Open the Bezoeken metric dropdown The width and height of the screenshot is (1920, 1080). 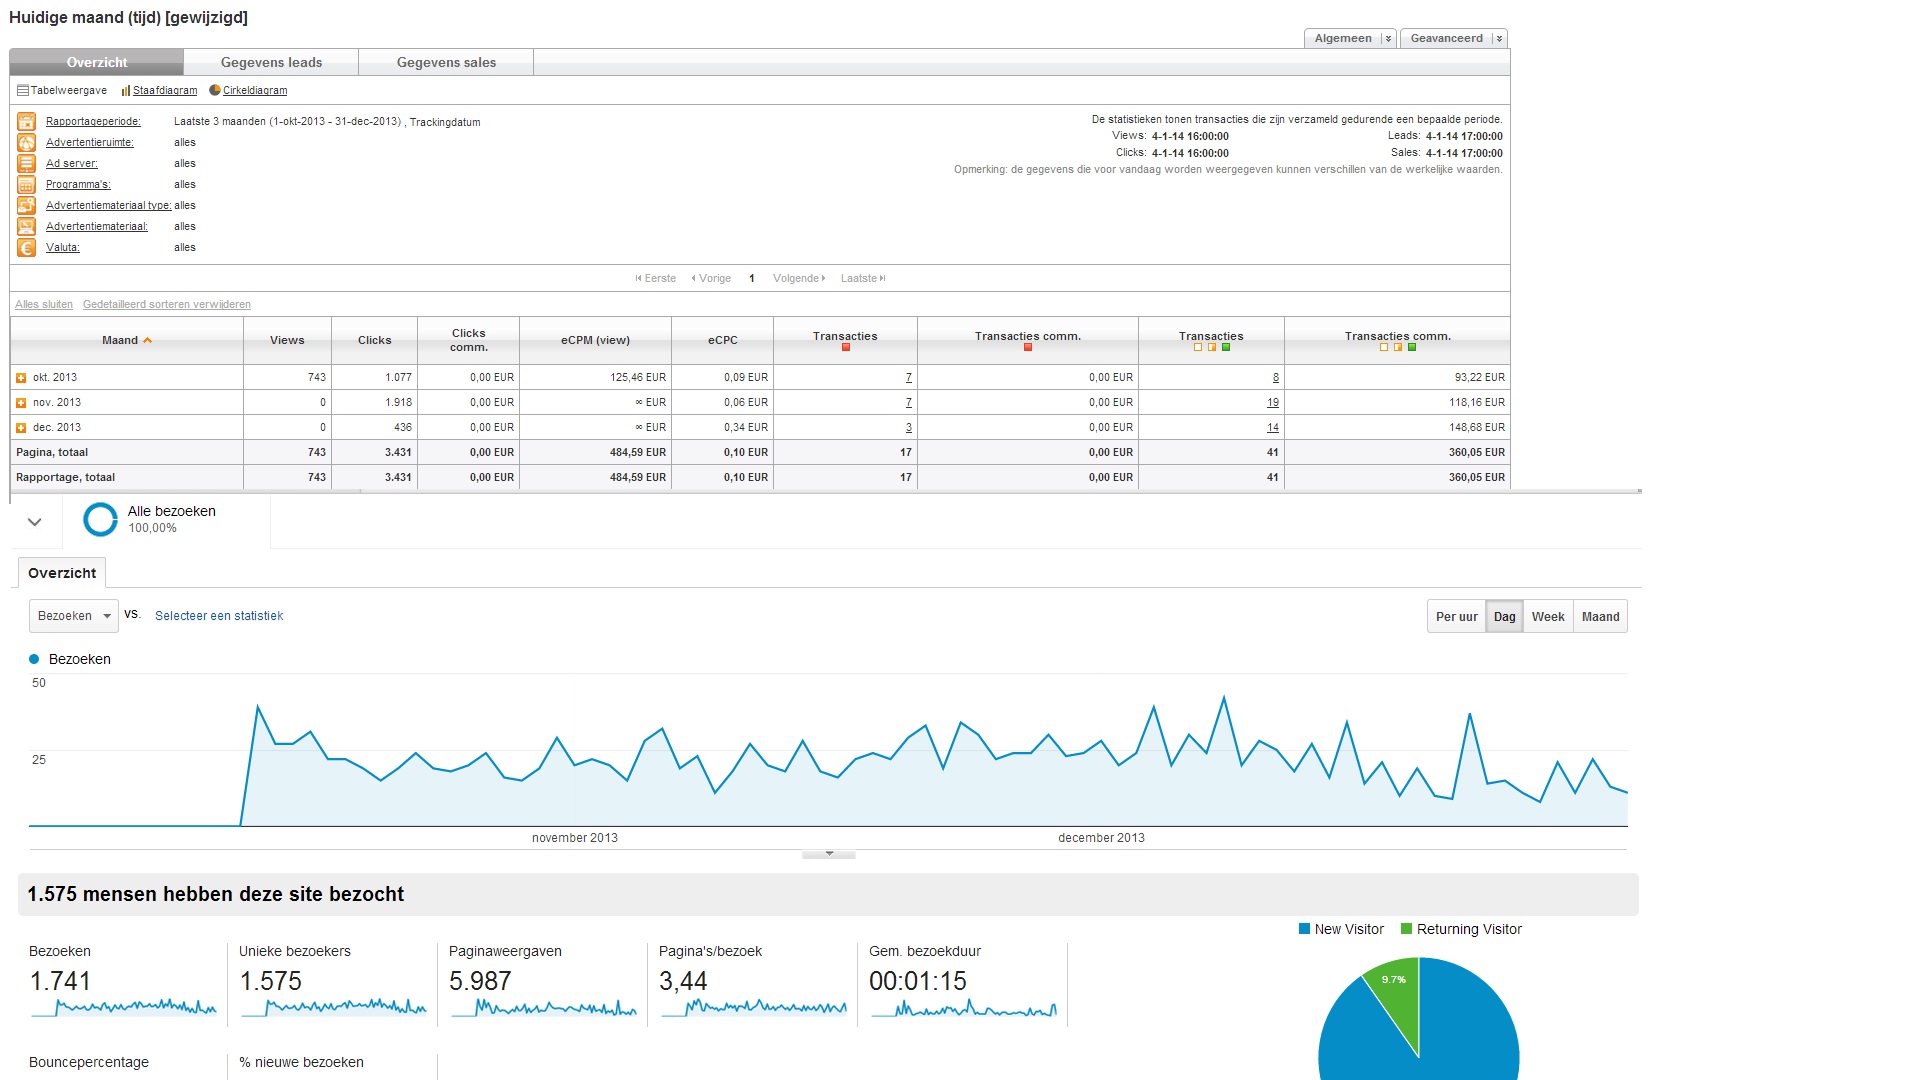coord(74,616)
